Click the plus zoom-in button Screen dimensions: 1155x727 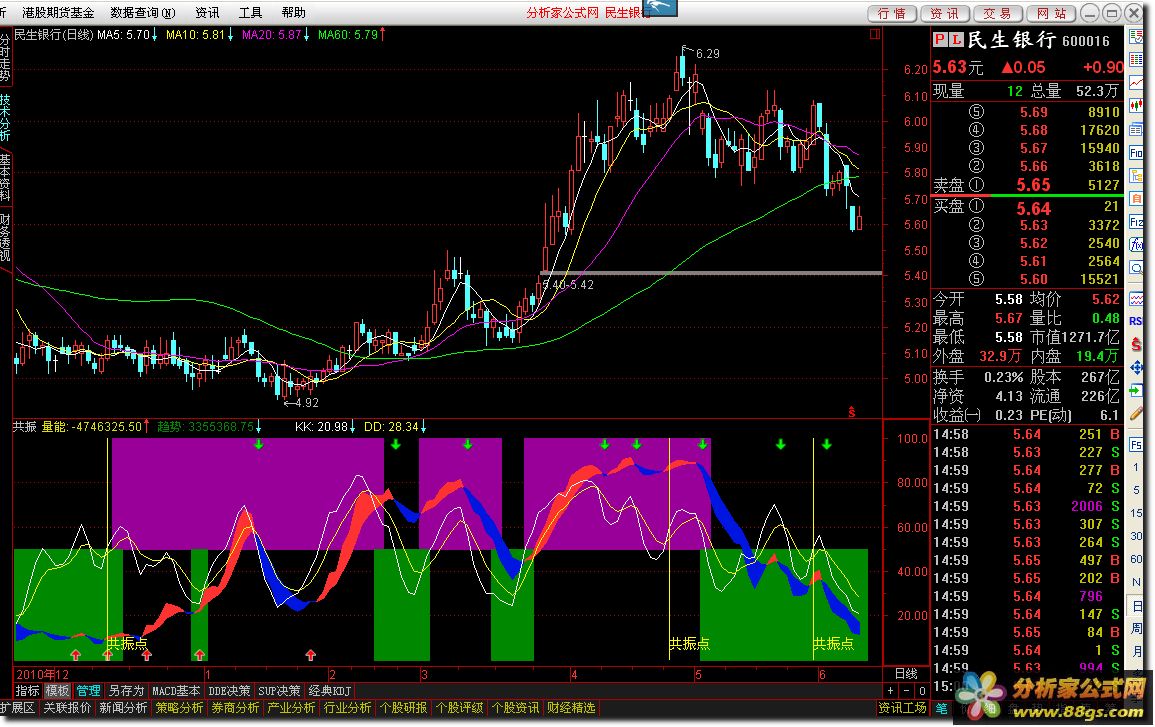tap(891, 691)
